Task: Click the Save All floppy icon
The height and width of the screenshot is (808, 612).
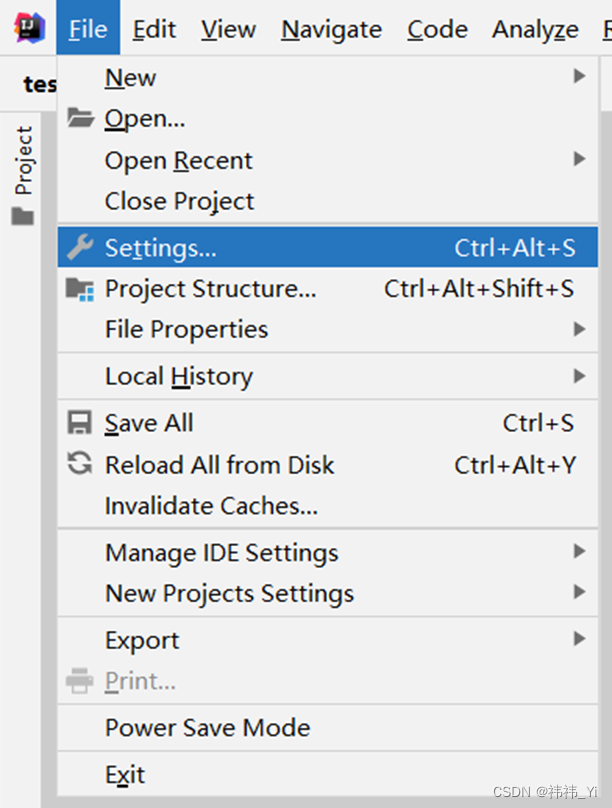Action: (x=80, y=423)
